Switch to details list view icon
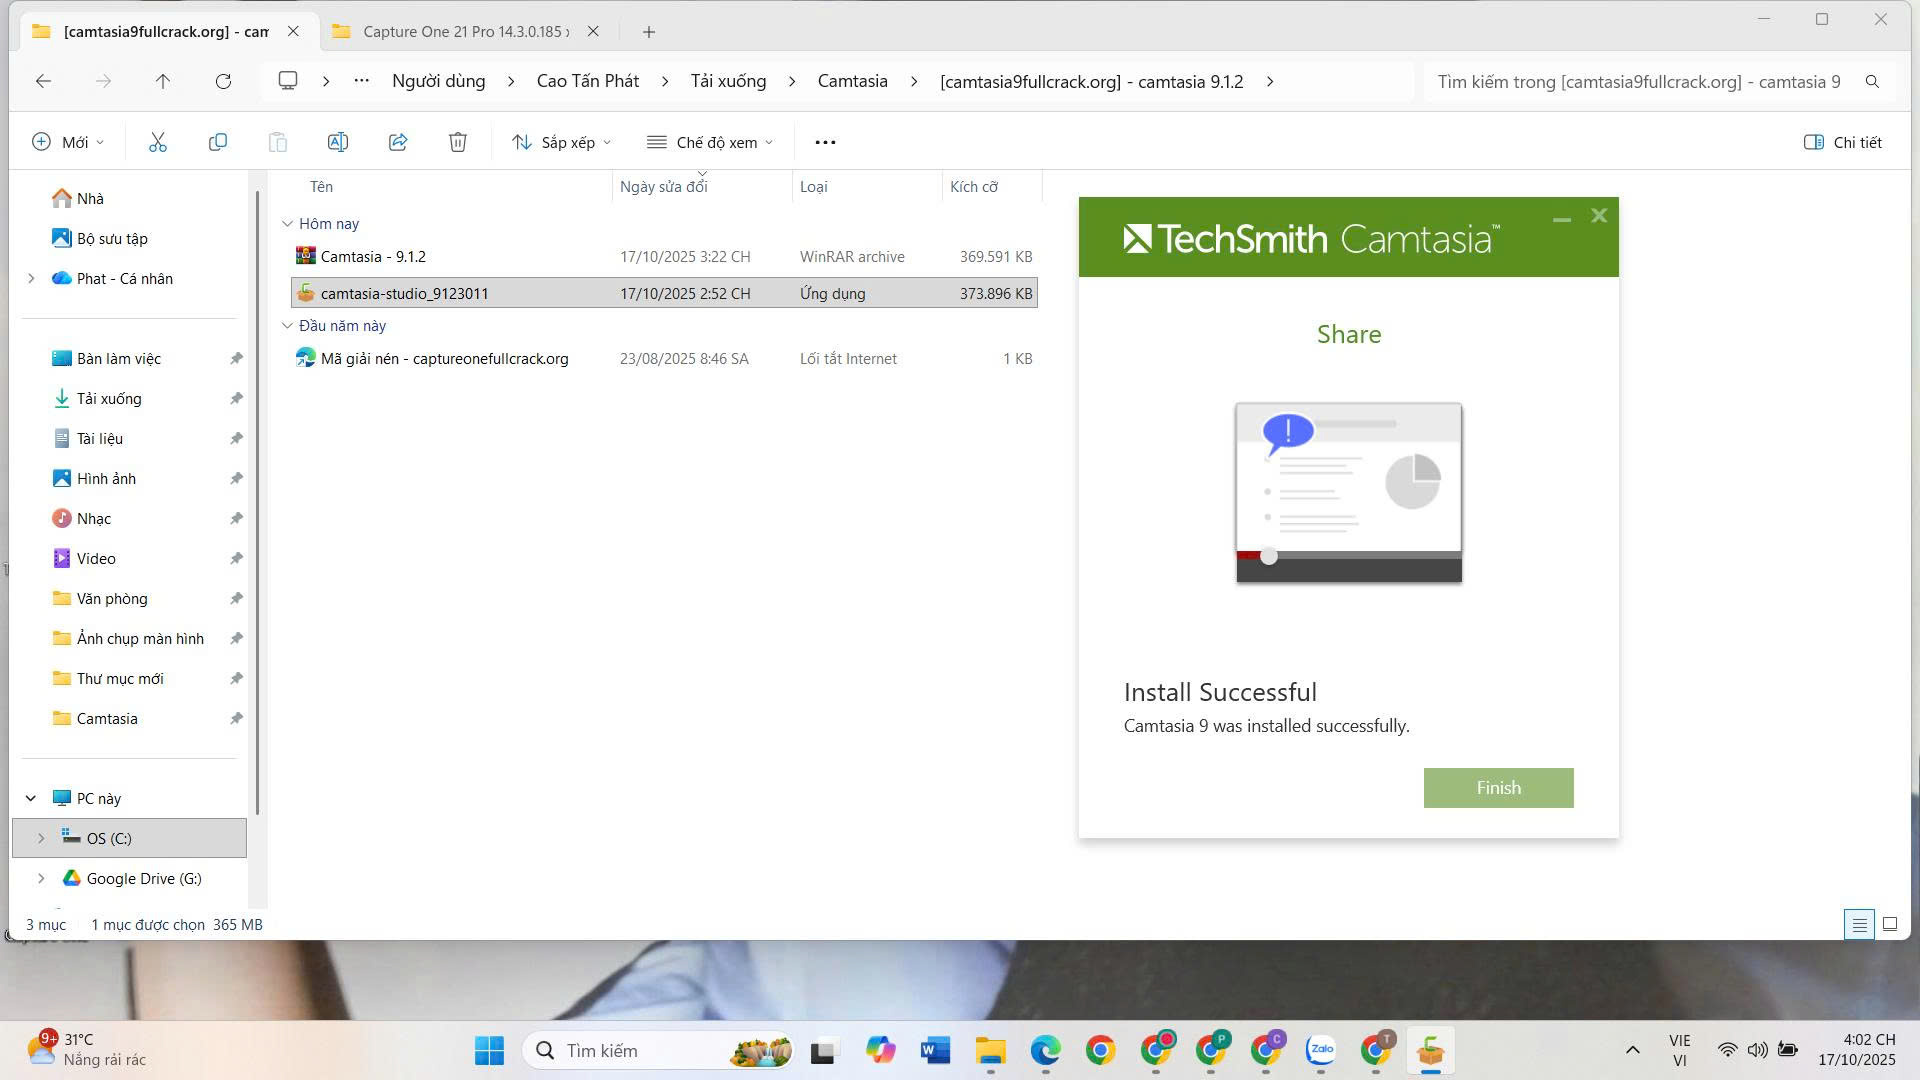The image size is (1920, 1080). pyautogui.click(x=1859, y=924)
